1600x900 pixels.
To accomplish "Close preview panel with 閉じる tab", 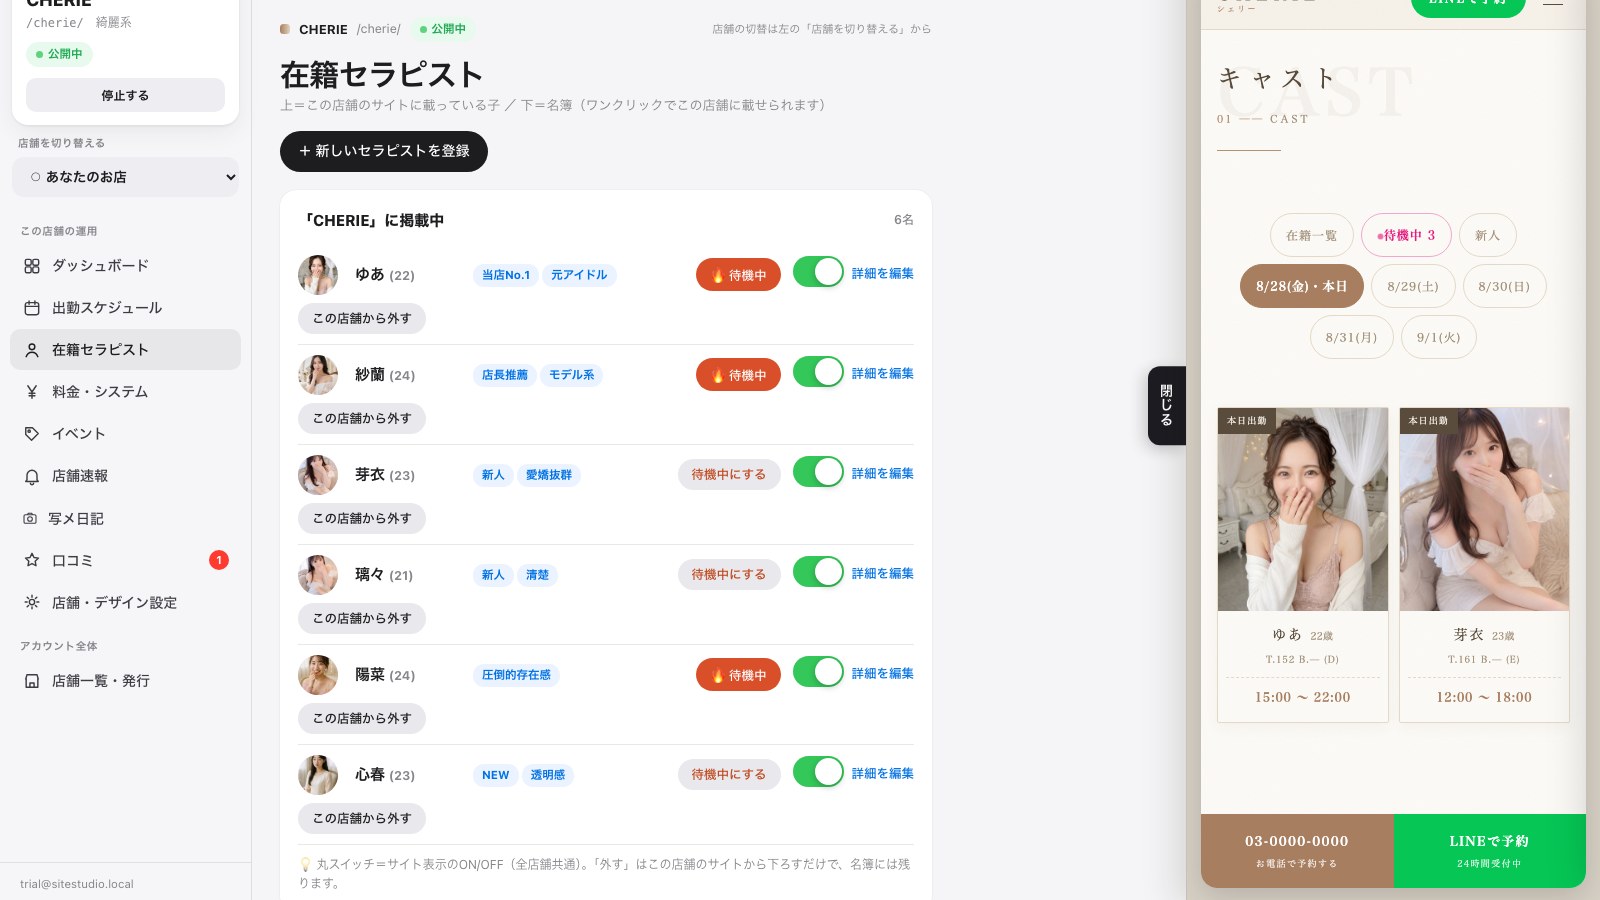I will coord(1167,405).
